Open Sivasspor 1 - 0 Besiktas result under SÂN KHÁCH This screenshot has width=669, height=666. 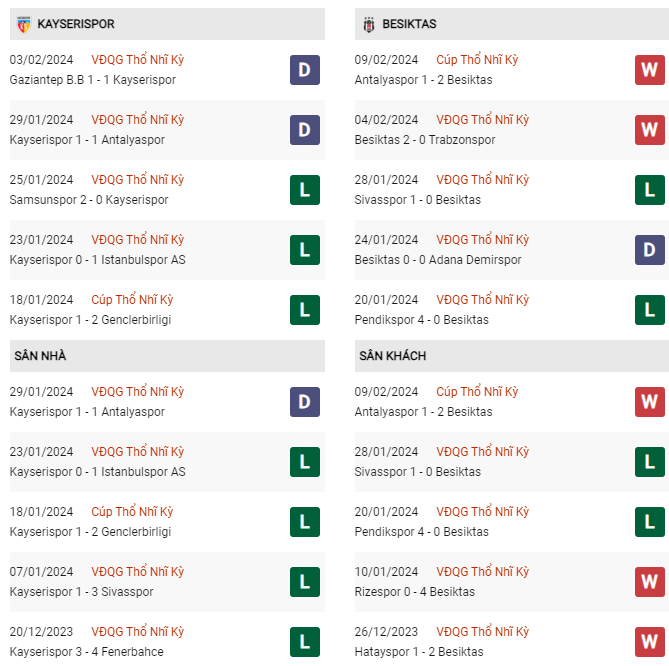418,472
